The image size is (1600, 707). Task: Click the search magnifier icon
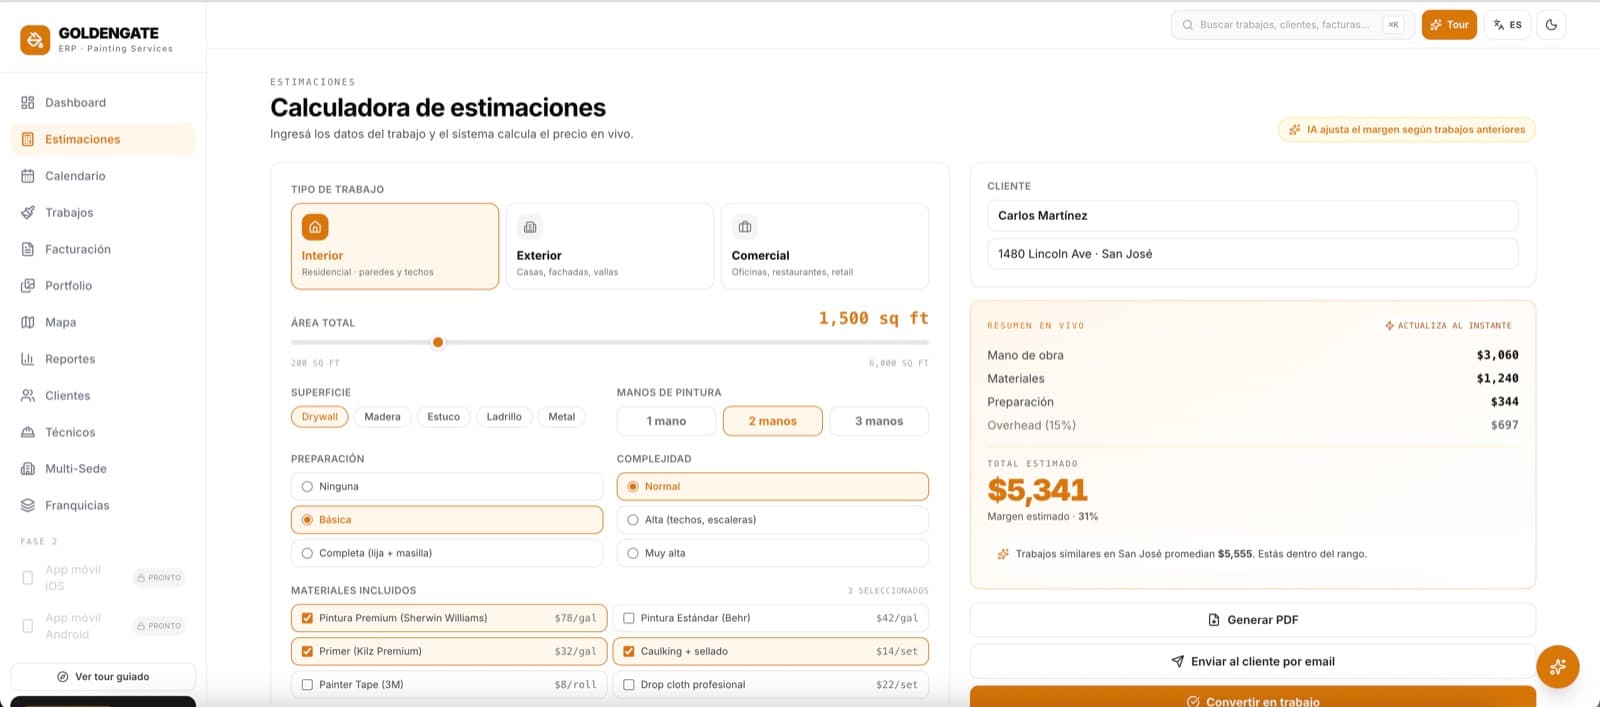tap(1188, 25)
